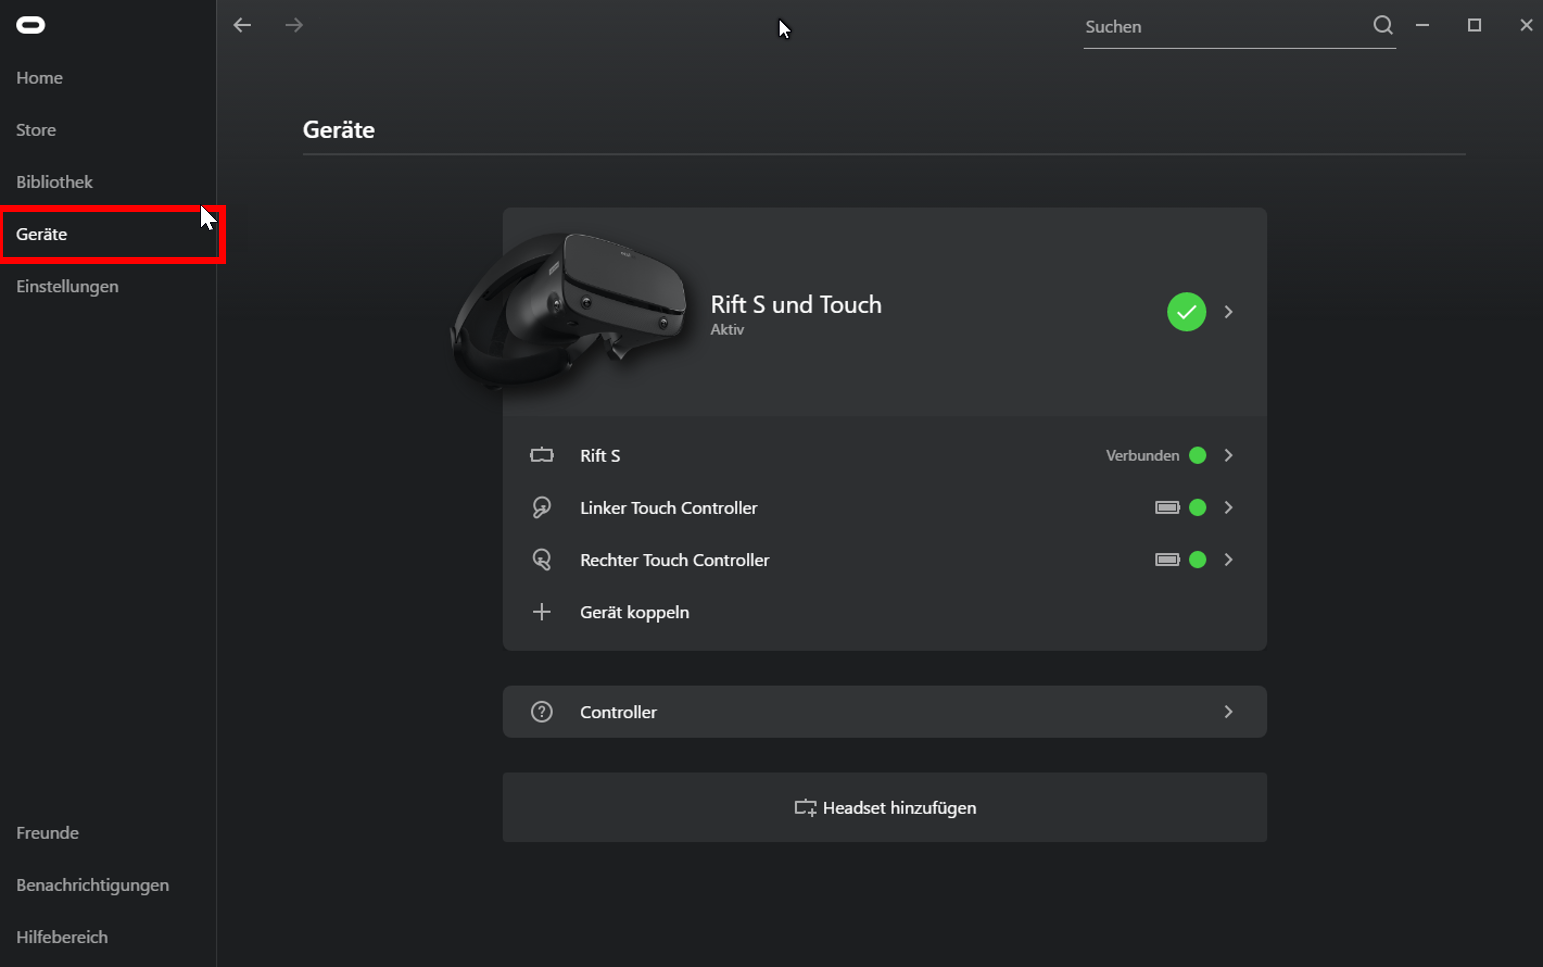Click the question mark Controller icon
The image size is (1543, 967).
[541, 711]
